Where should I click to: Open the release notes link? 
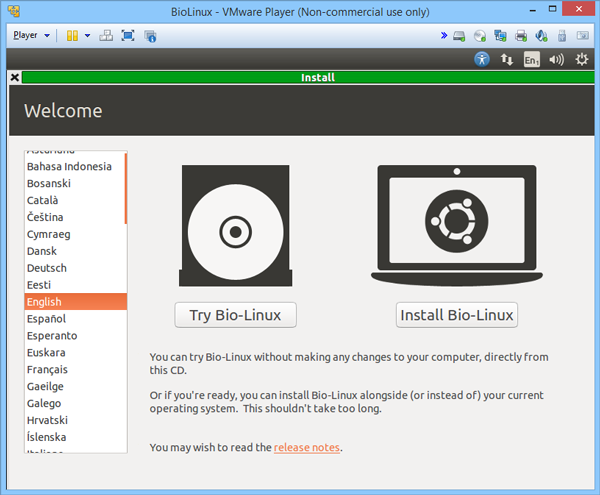tap(307, 447)
